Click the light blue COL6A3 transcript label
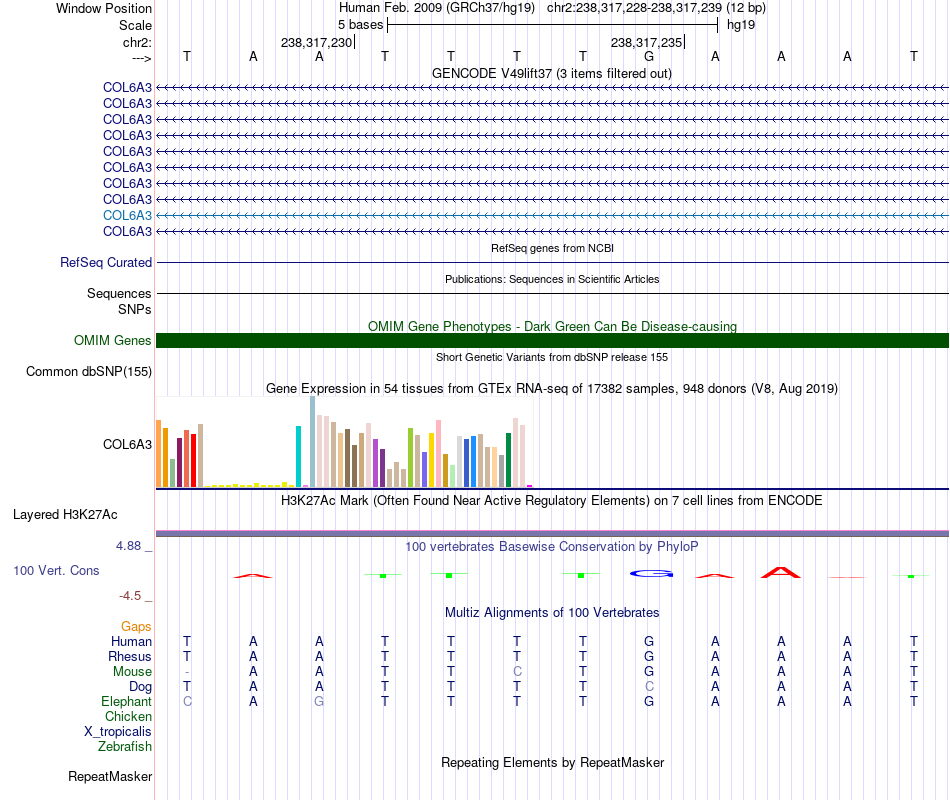Image resolution: width=950 pixels, height=800 pixels. 127,215
